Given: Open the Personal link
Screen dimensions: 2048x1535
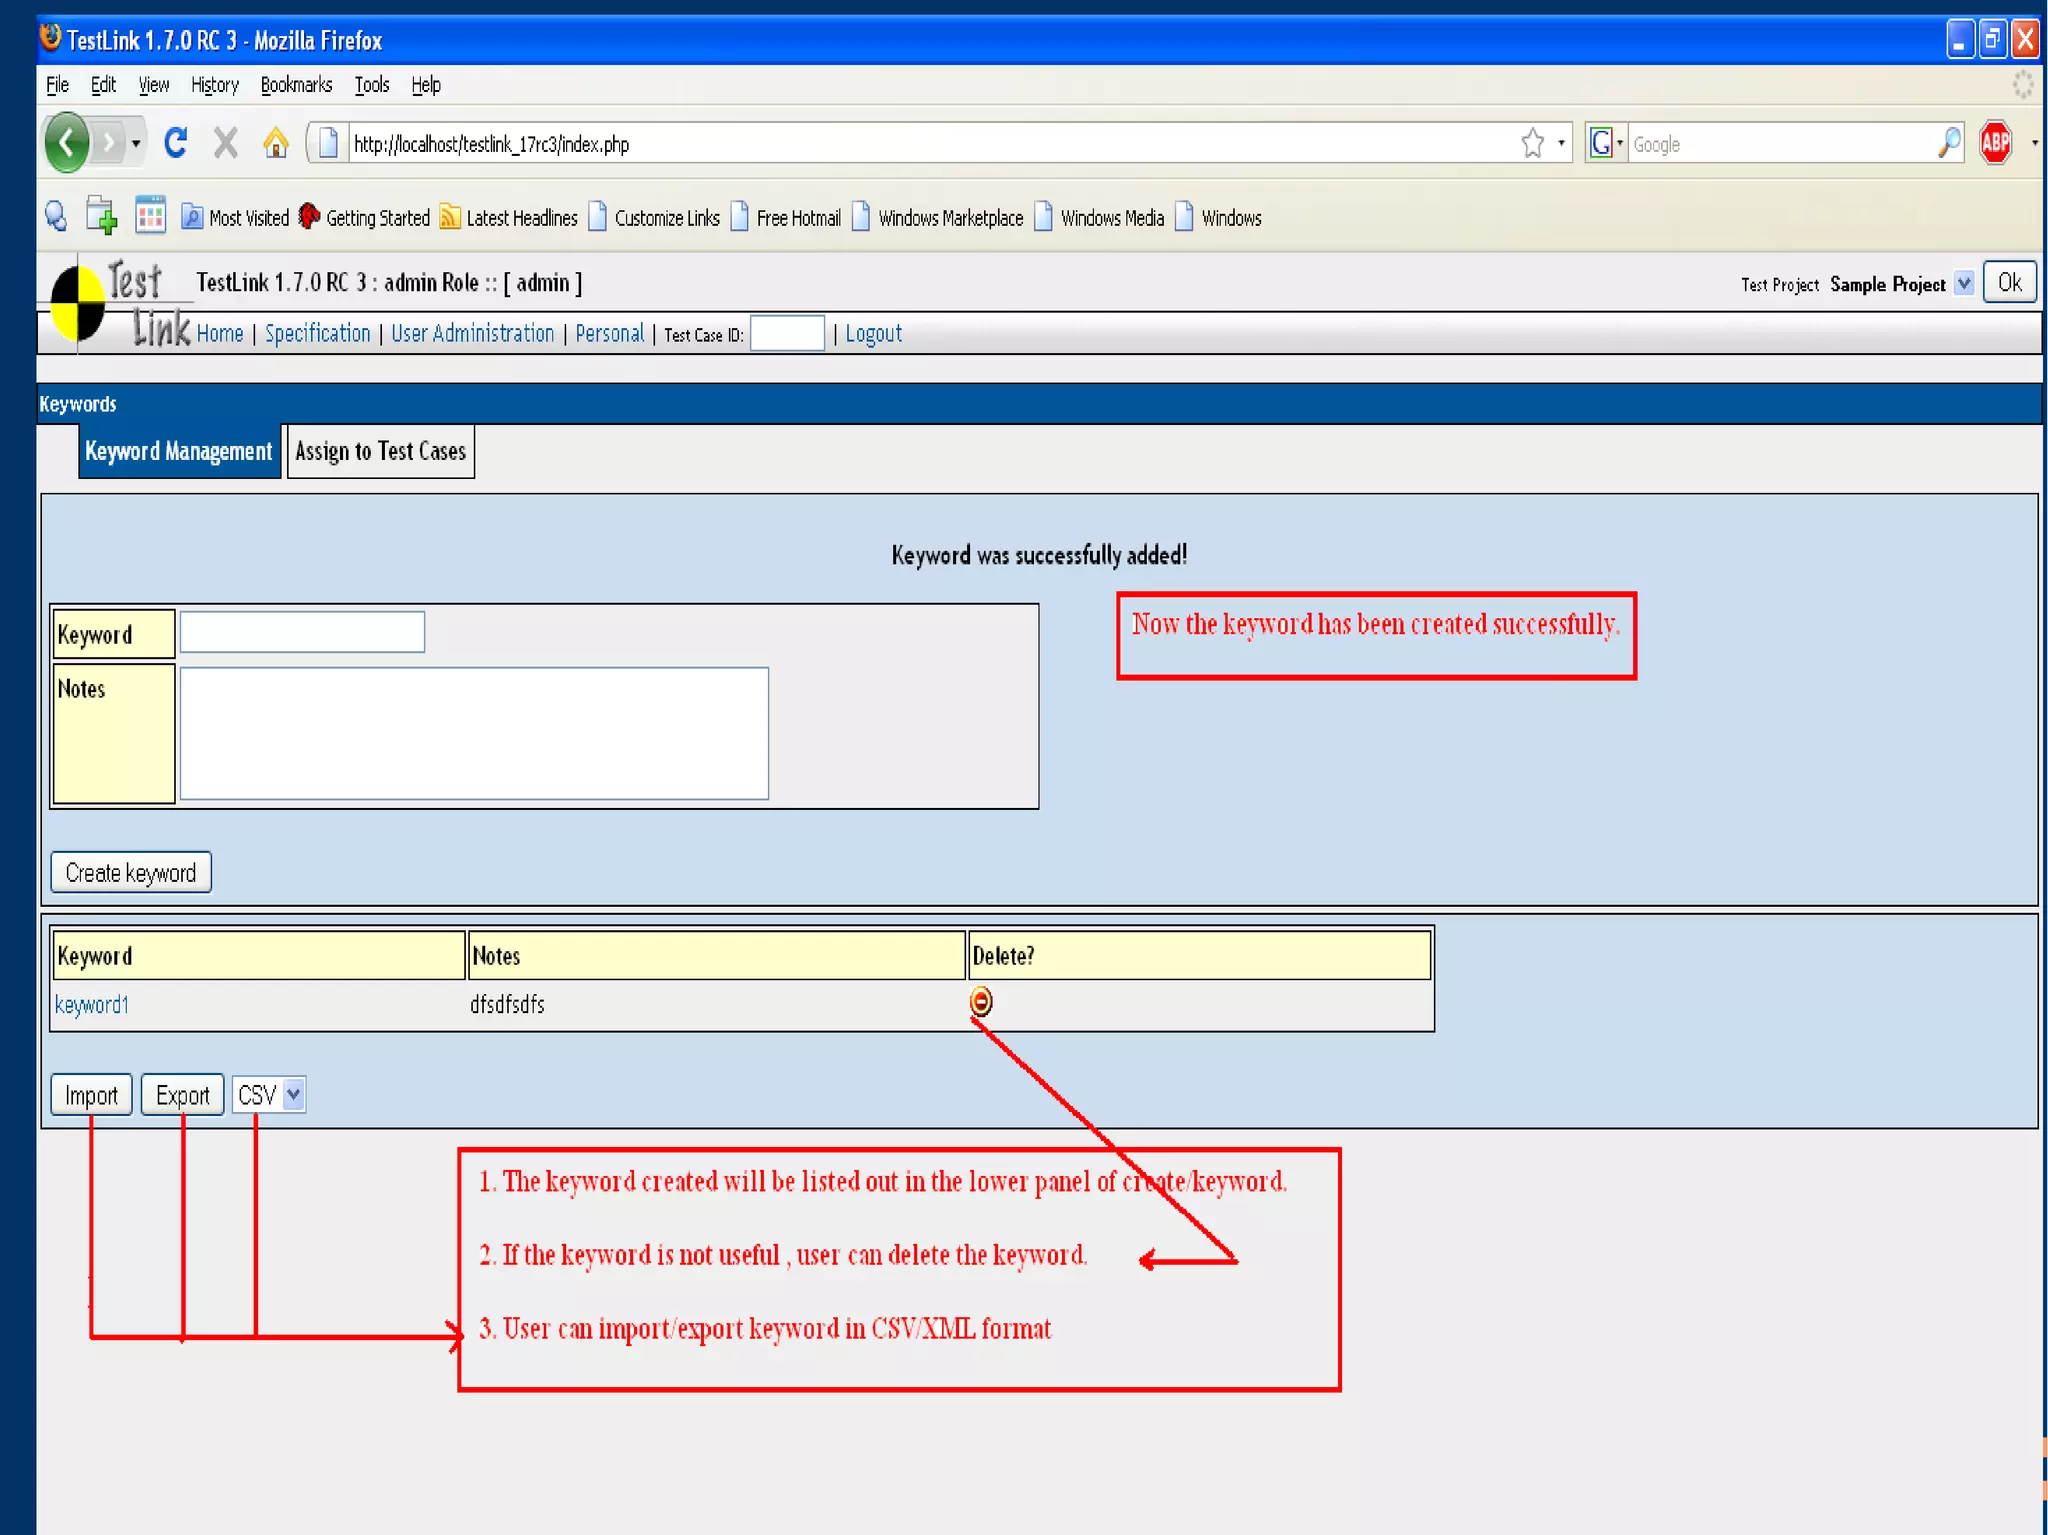Looking at the screenshot, I should pos(609,333).
